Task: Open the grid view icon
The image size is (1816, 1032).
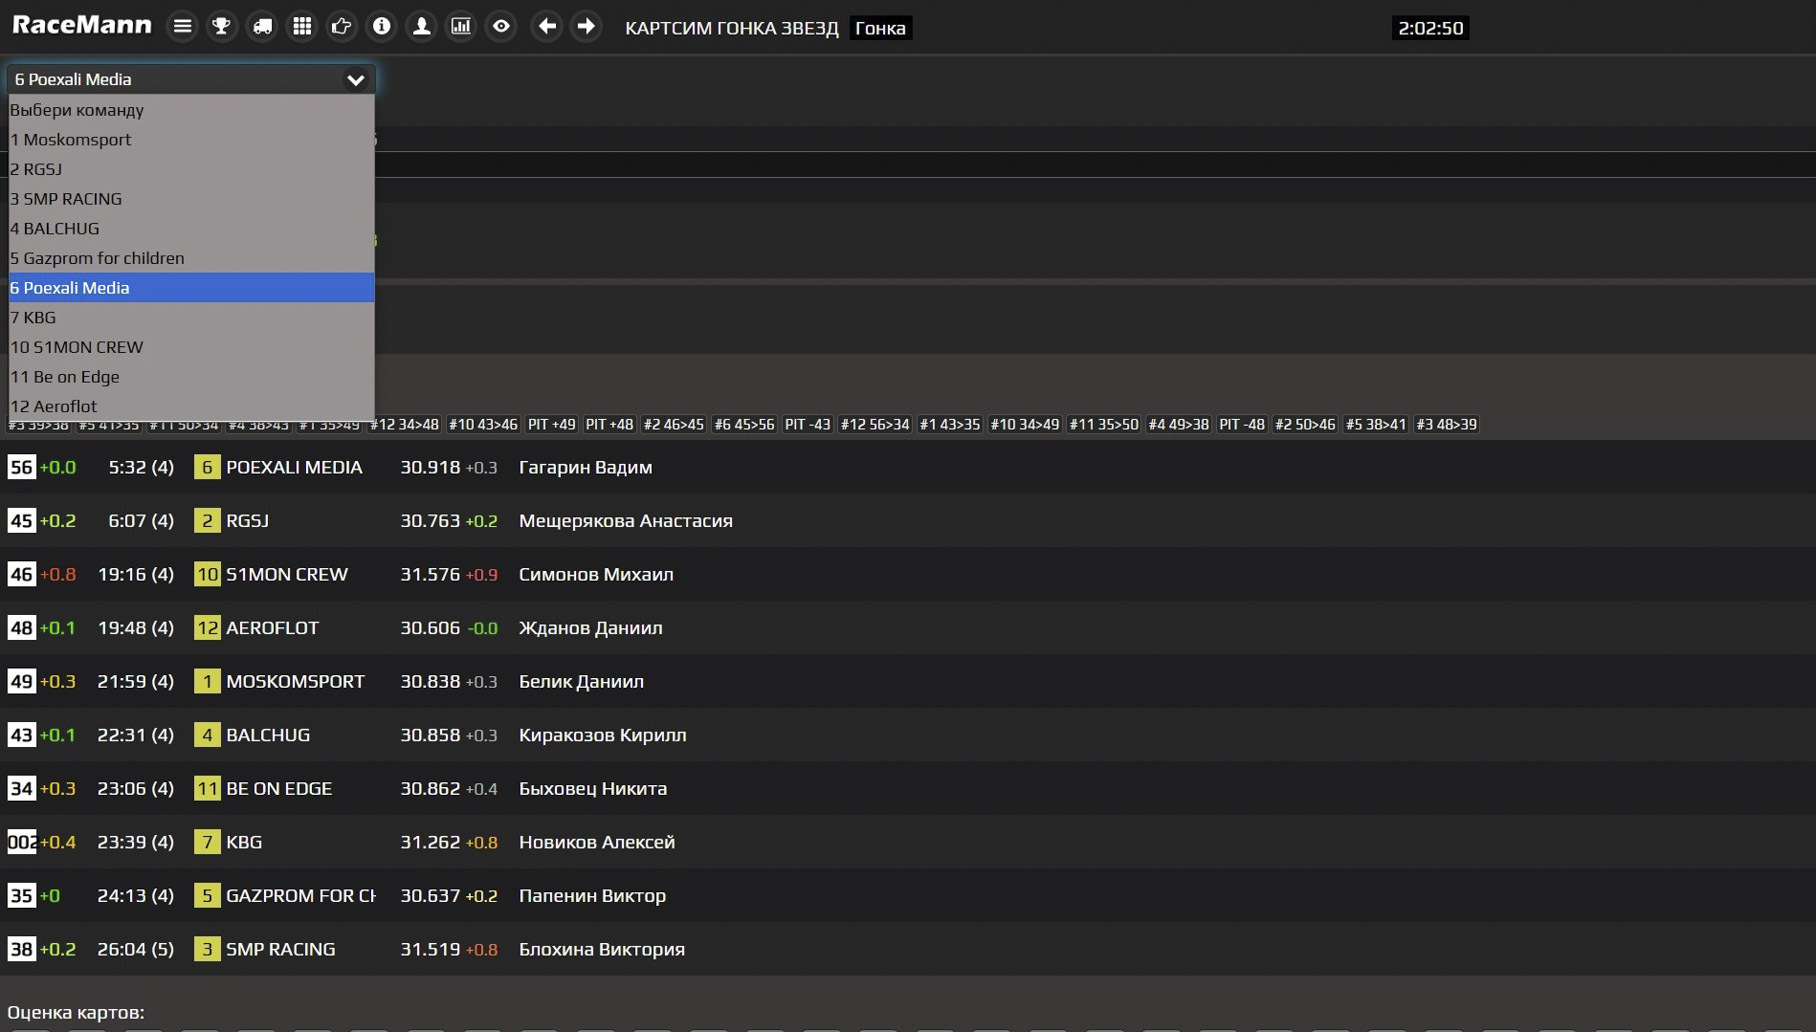Action: tap(302, 27)
